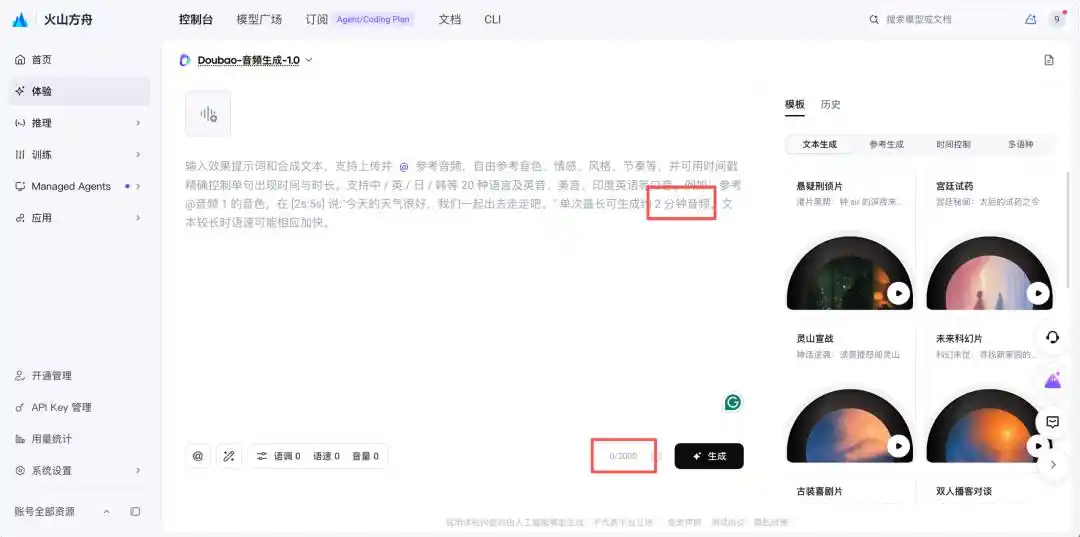Select the 体验 sparkle icon in sidebar

point(20,92)
